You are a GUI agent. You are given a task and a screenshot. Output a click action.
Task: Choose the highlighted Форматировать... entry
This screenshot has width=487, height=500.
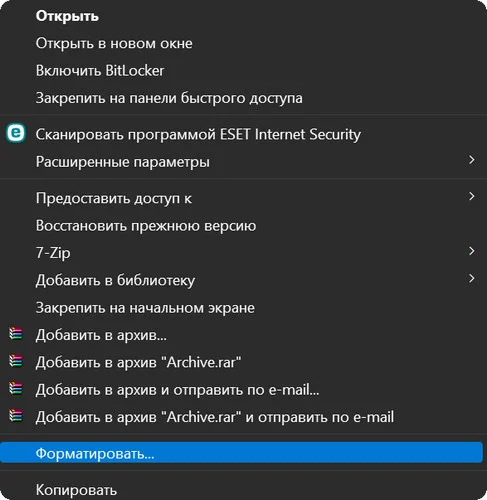tap(241, 453)
